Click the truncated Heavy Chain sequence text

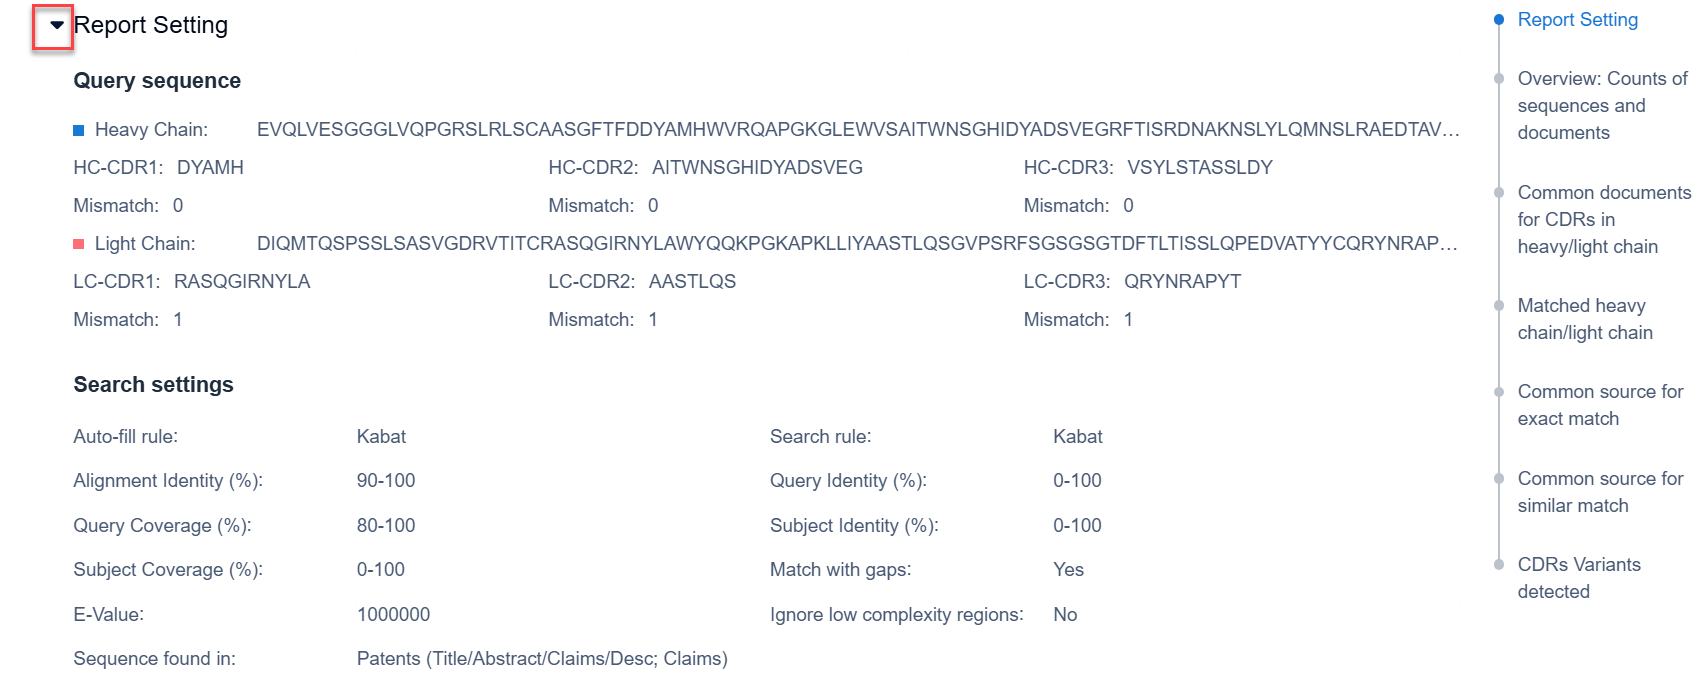tap(857, 130)
